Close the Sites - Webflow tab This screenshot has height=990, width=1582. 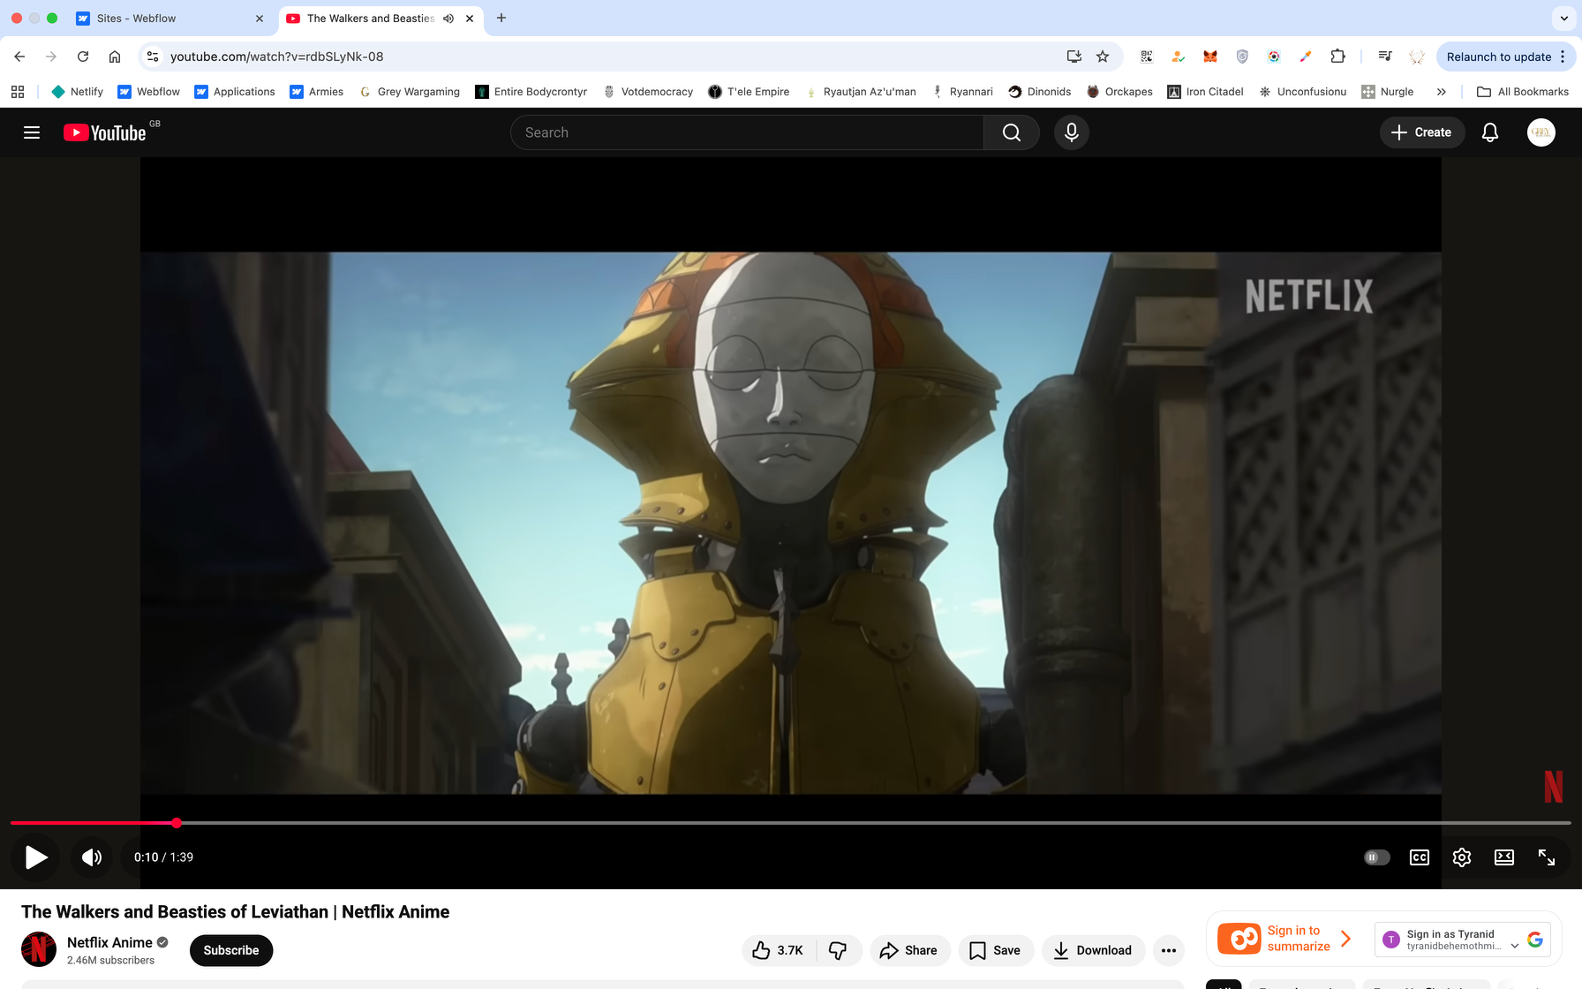(x=259, y=18)
